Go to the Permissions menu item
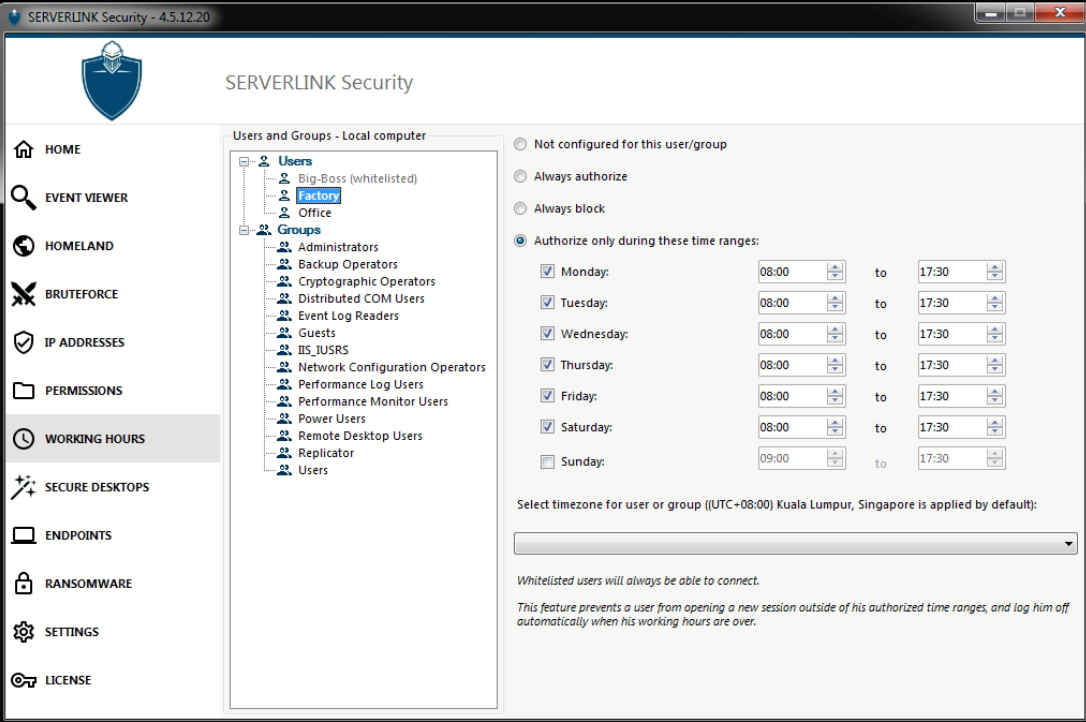This screenshot has height=722, width=1086. pyautogui.click(x=83, y=391)
